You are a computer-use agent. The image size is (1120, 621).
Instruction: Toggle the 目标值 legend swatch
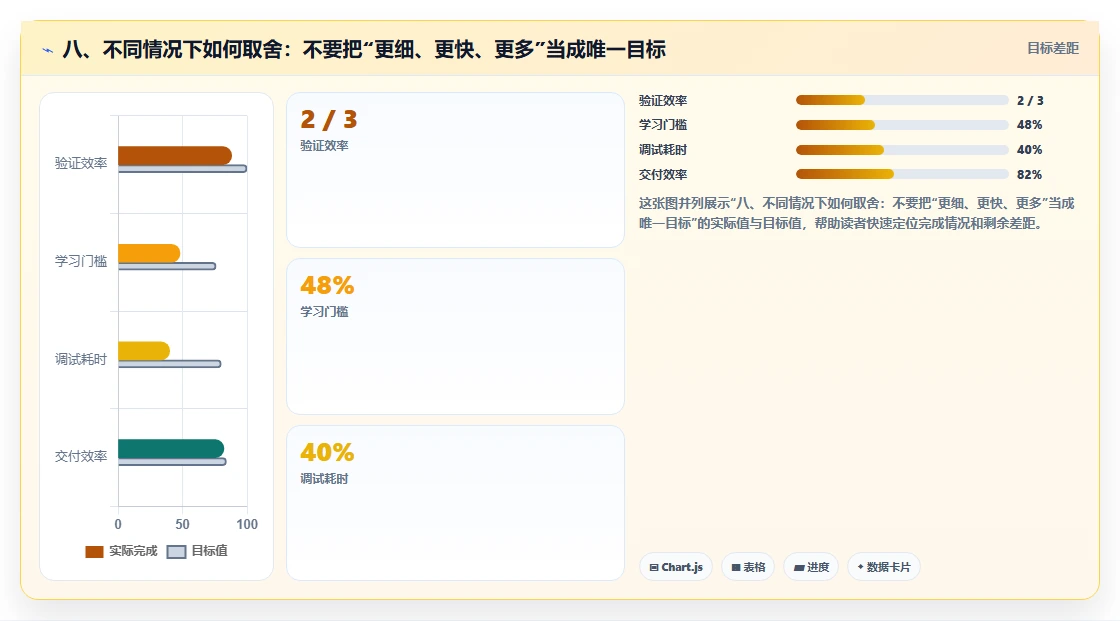click(176, 552)
